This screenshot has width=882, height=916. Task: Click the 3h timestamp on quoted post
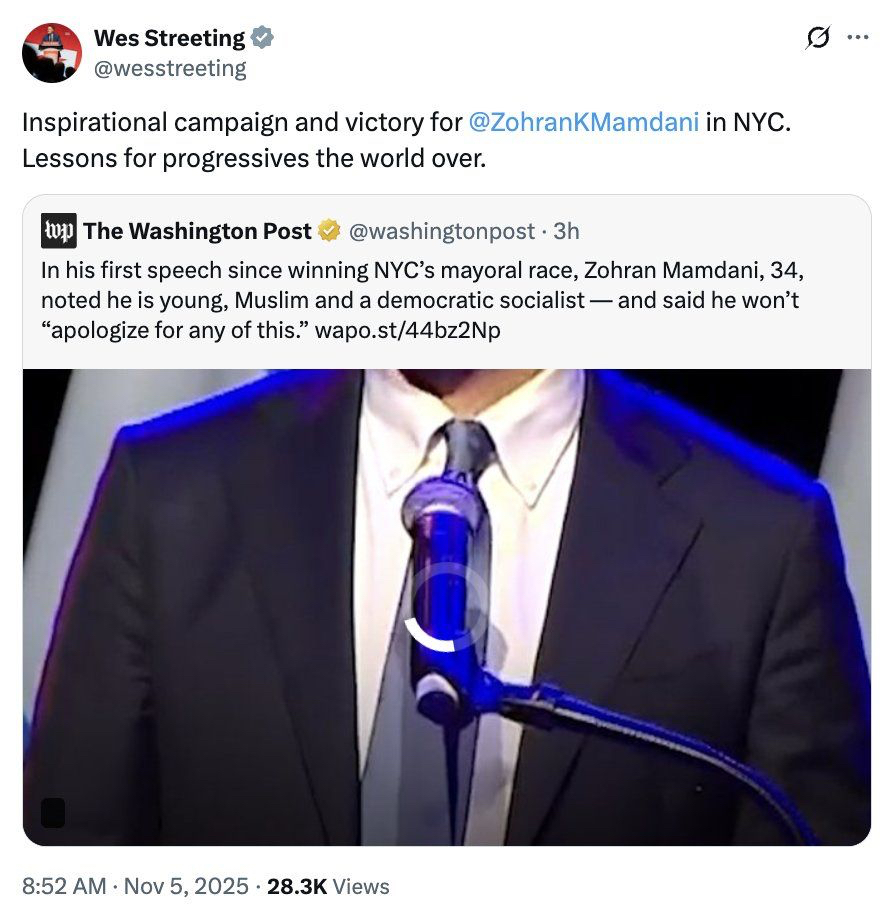tap(566, 231)
